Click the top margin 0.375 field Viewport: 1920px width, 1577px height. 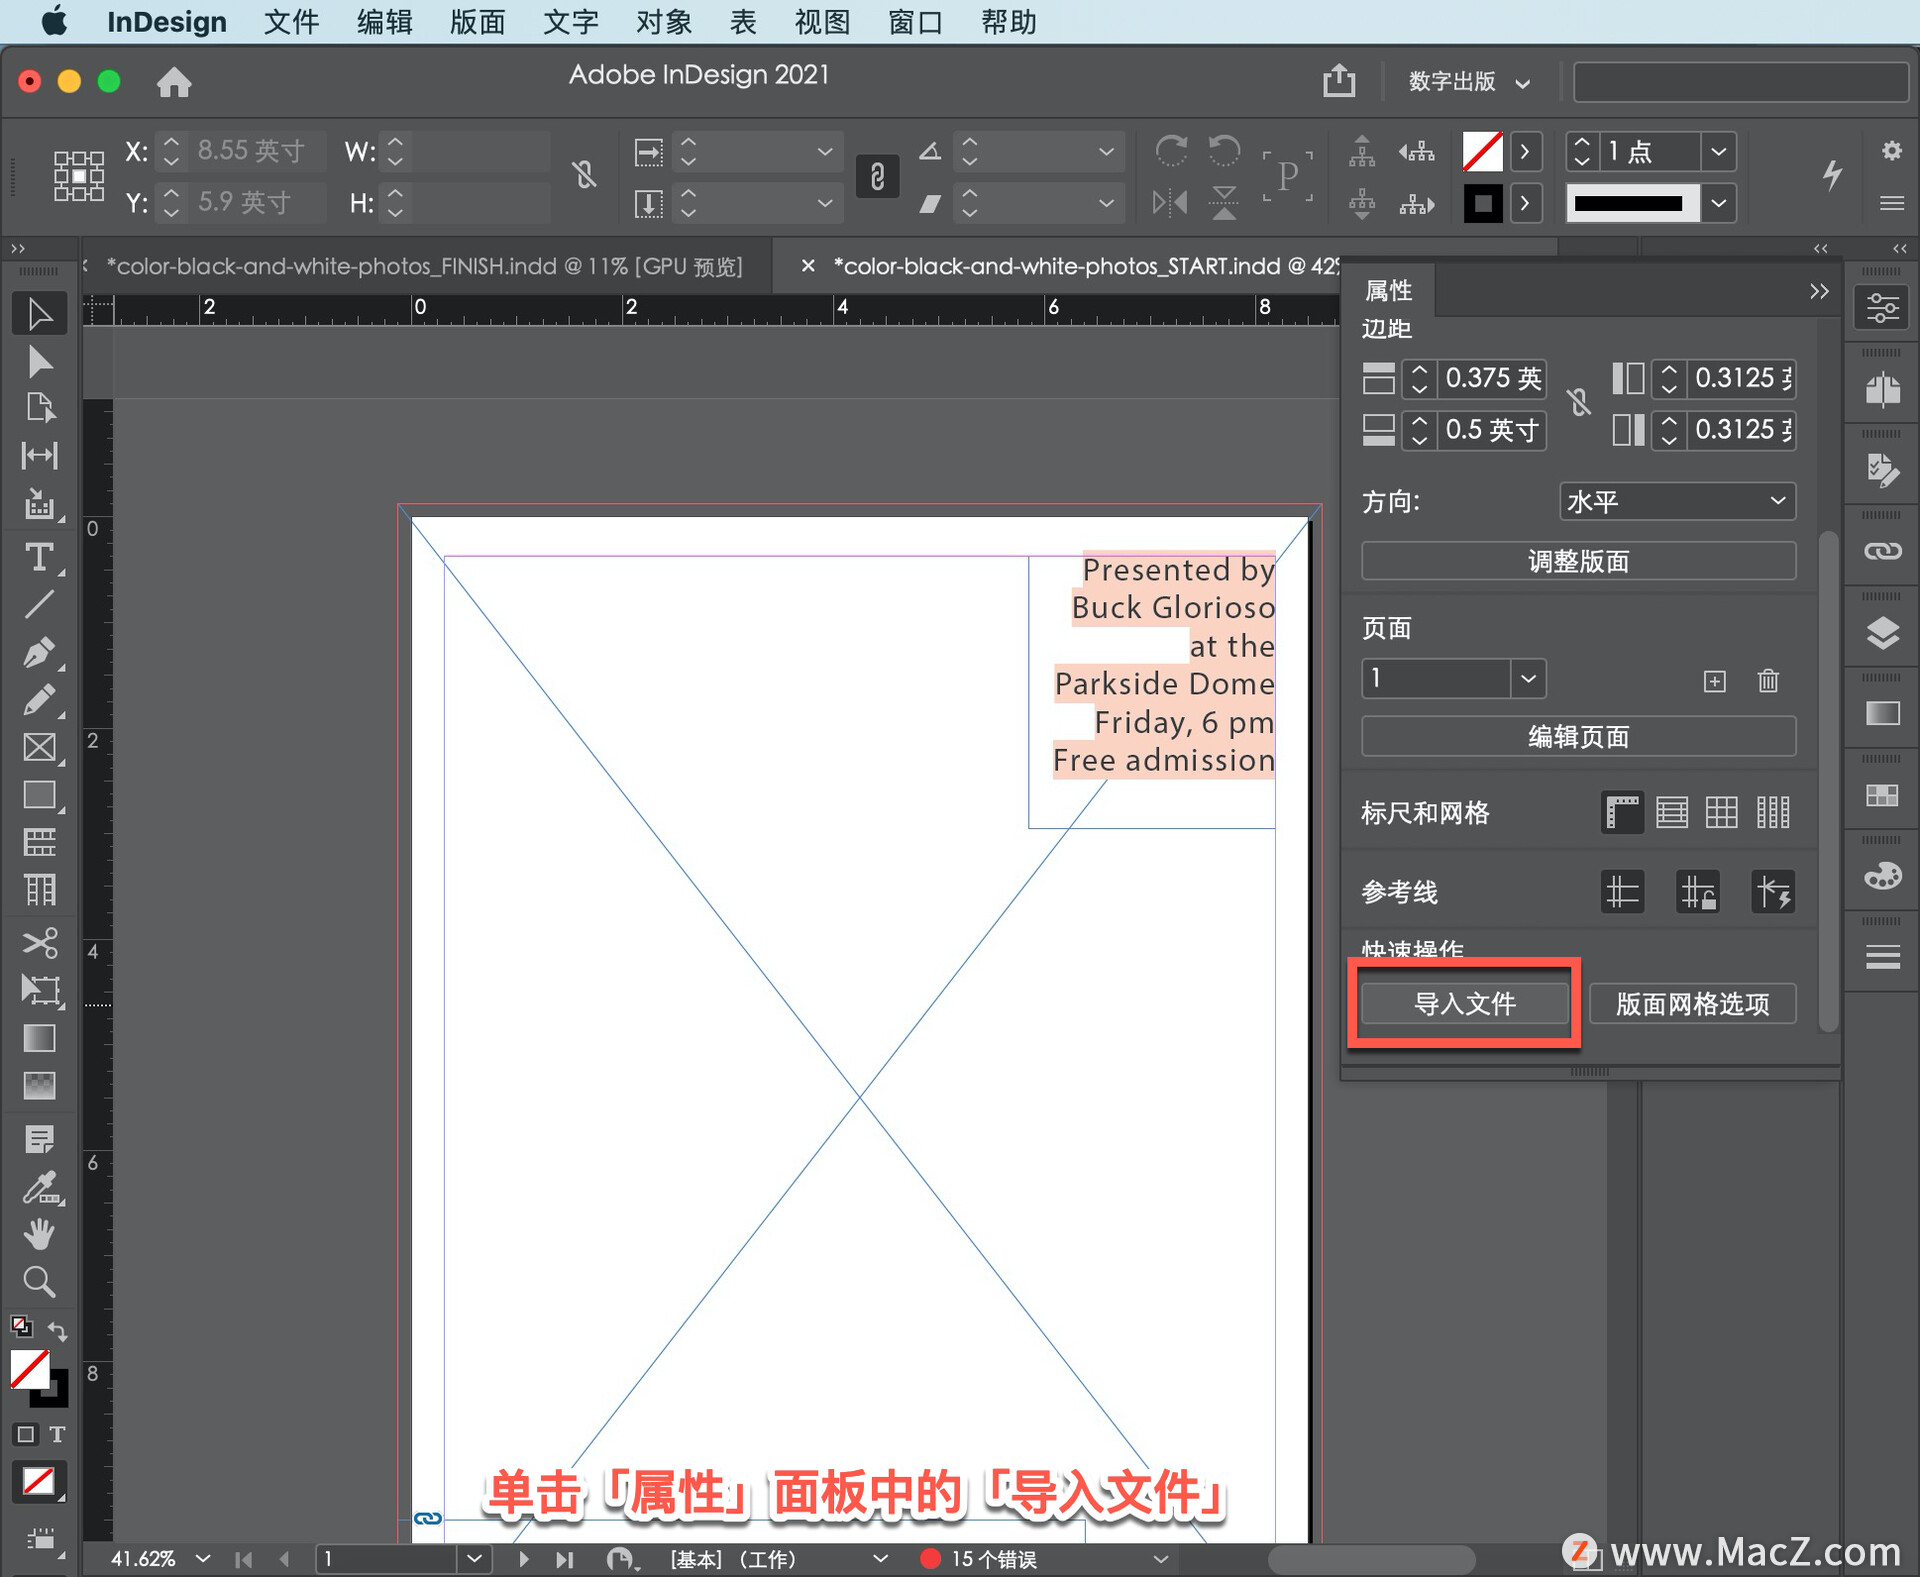tap(1491, 378)
